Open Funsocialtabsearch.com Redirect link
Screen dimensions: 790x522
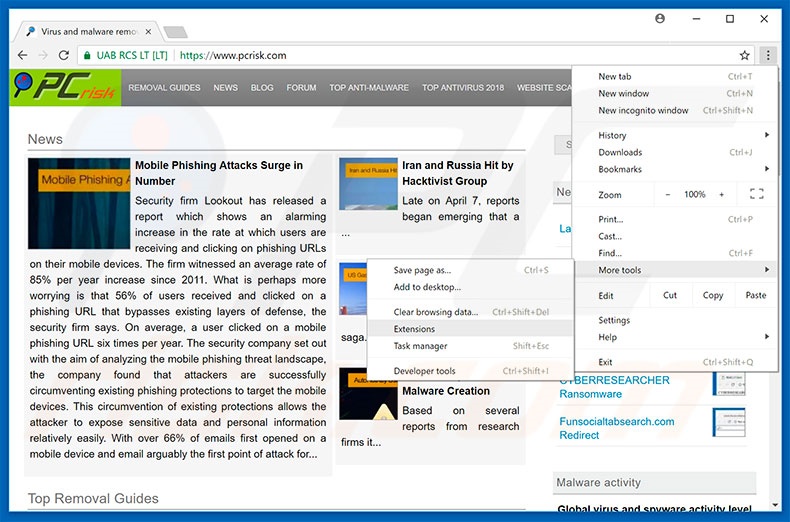[617, 428]
